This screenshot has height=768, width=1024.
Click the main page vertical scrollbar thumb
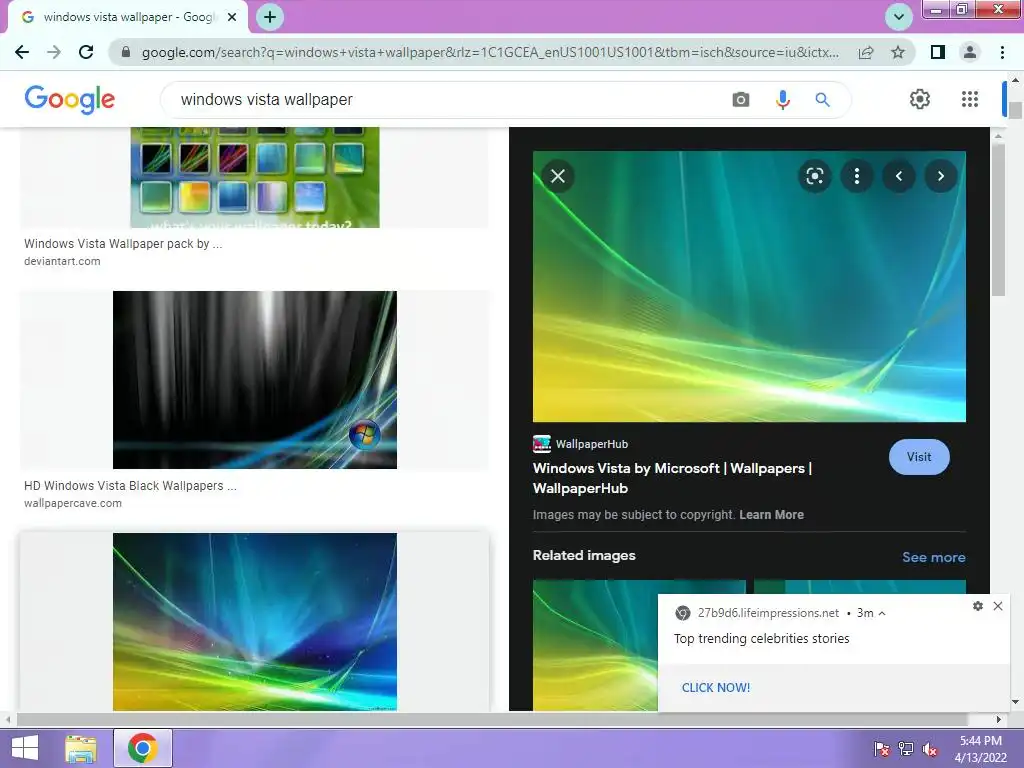pyautogui.click(x=1015, y=110)
